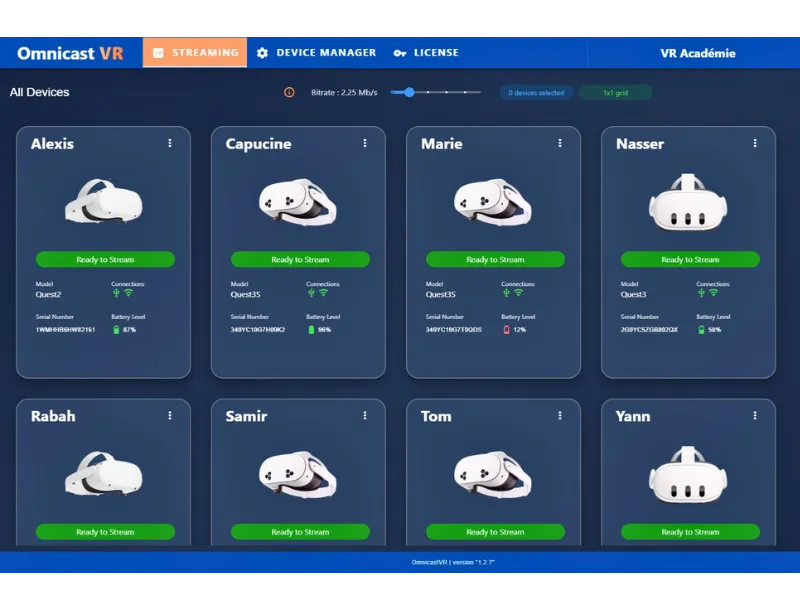Click the Omnicast VR logo

[70, 53]
